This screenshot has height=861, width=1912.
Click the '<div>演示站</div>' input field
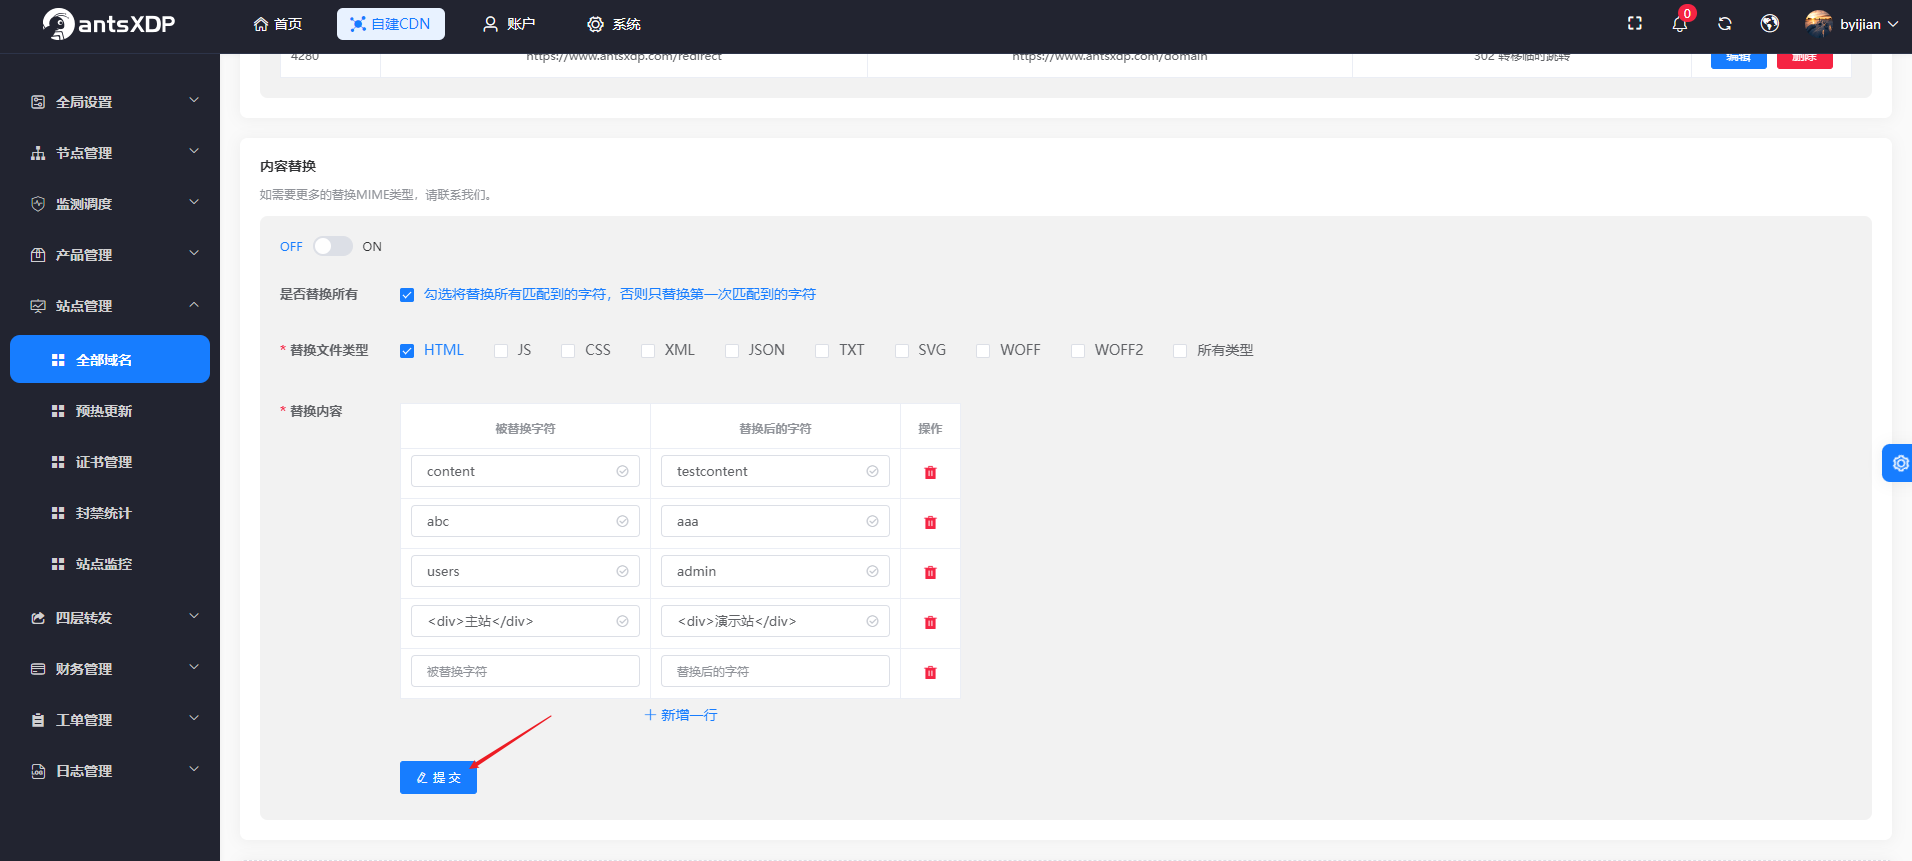click(775, 621)
